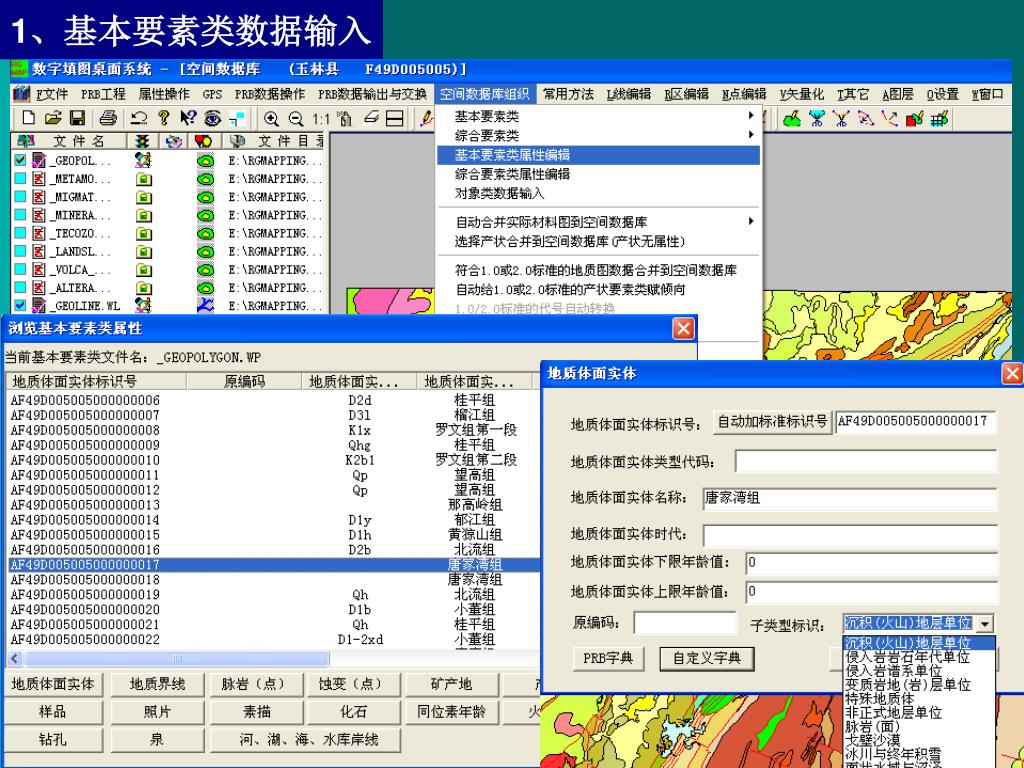Viewport: 1024px width, 768px height.
Task: Open the F文件 menu
Action: (52, 94)
